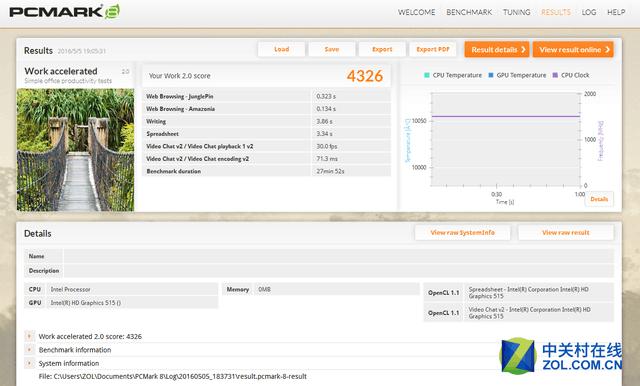Open the Help tab
Image resolution: width=640 pixels, height=386 pixels.
tap(616, 12)
